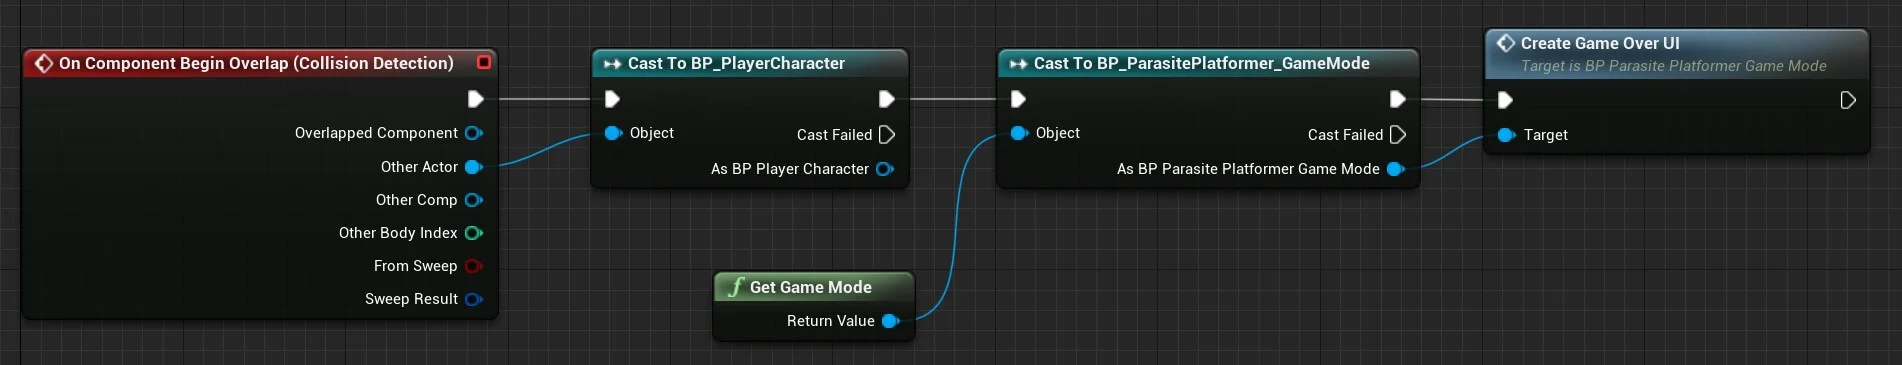Click Get Game Mode Return Value pin
Image resolution: width=1902 pixels, height=365 pixels.
coord(891,321)
